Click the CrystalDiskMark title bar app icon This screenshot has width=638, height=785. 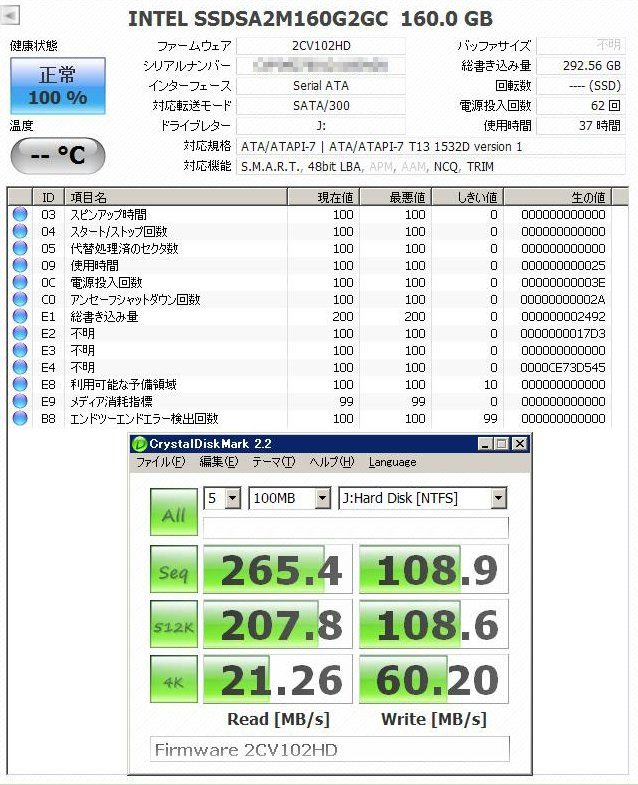click(x=139, y=444)
